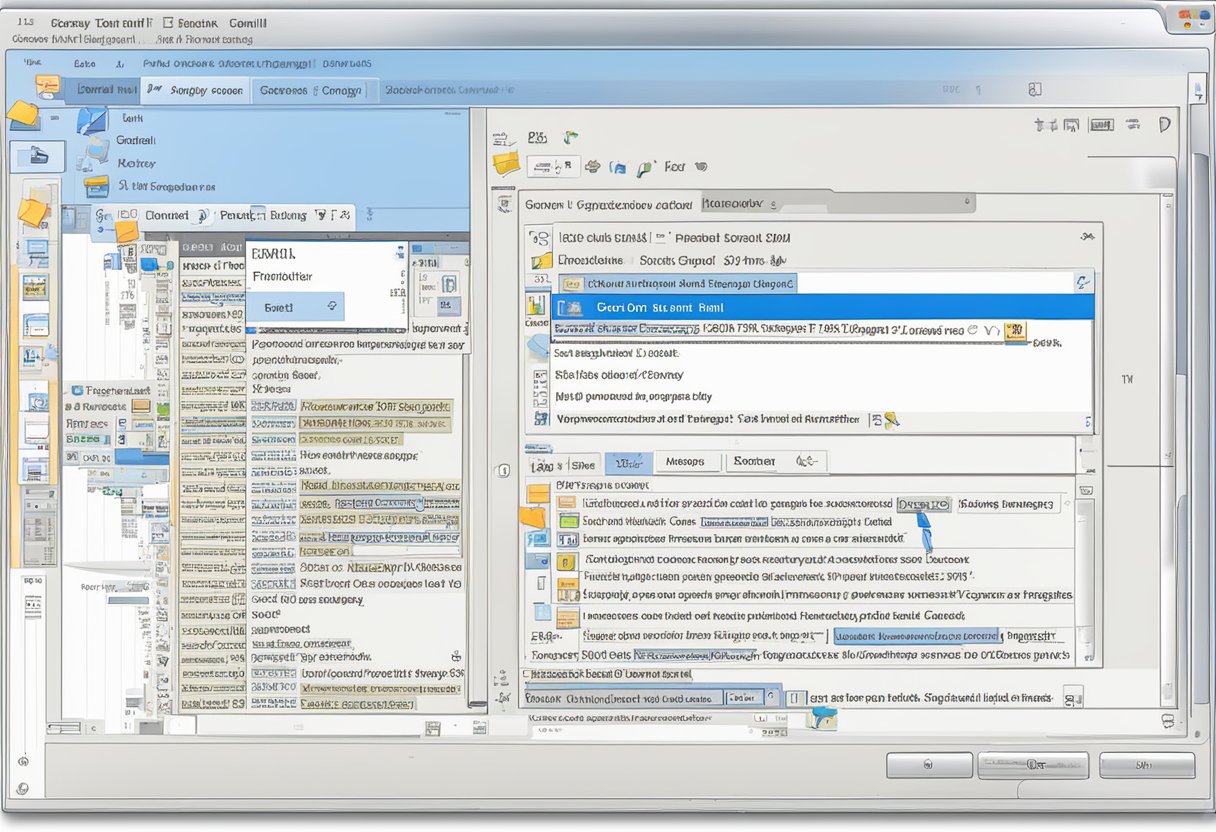
Task: Click the rightmost button at dialog bottom
Action: [x=1146, y=765]
